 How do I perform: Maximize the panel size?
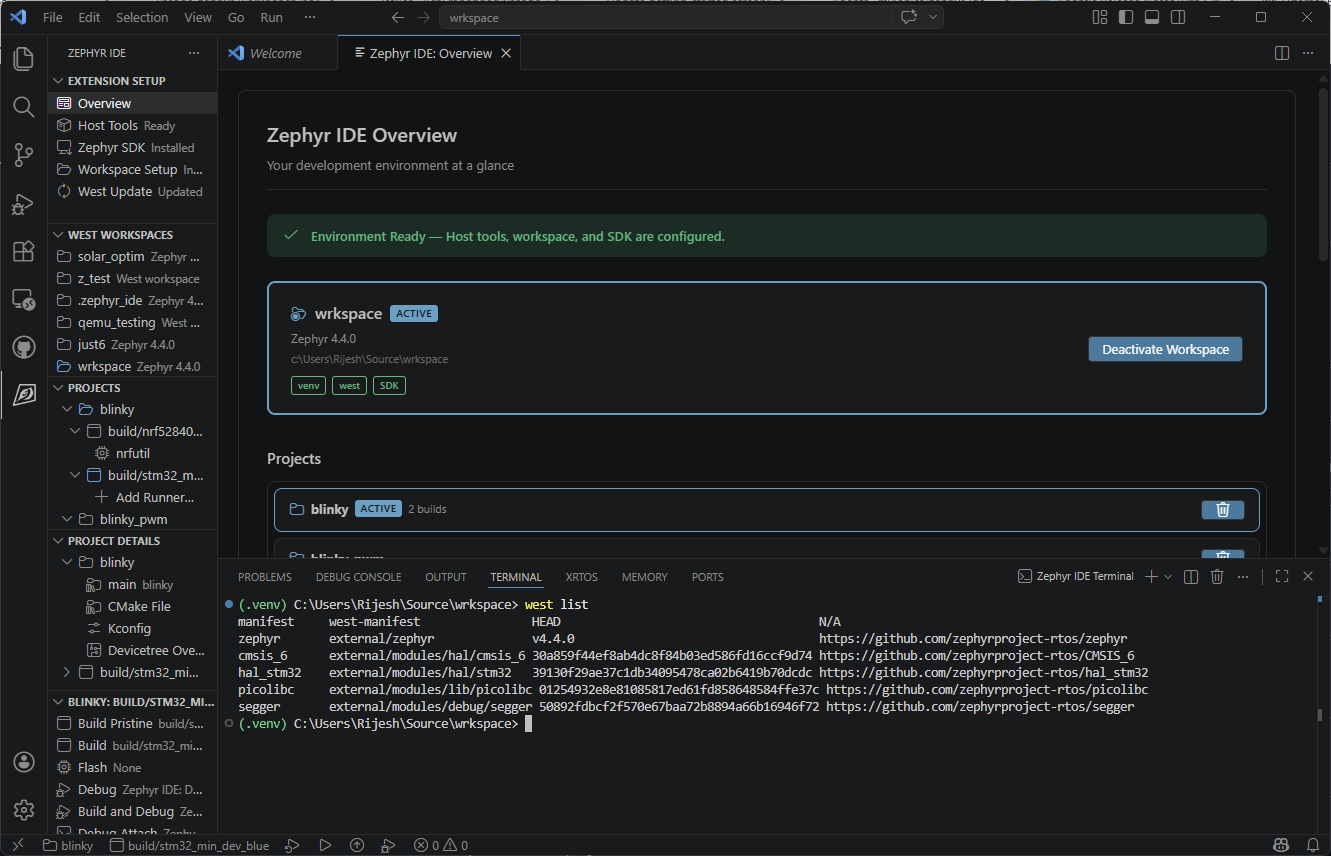[1282, 577]
